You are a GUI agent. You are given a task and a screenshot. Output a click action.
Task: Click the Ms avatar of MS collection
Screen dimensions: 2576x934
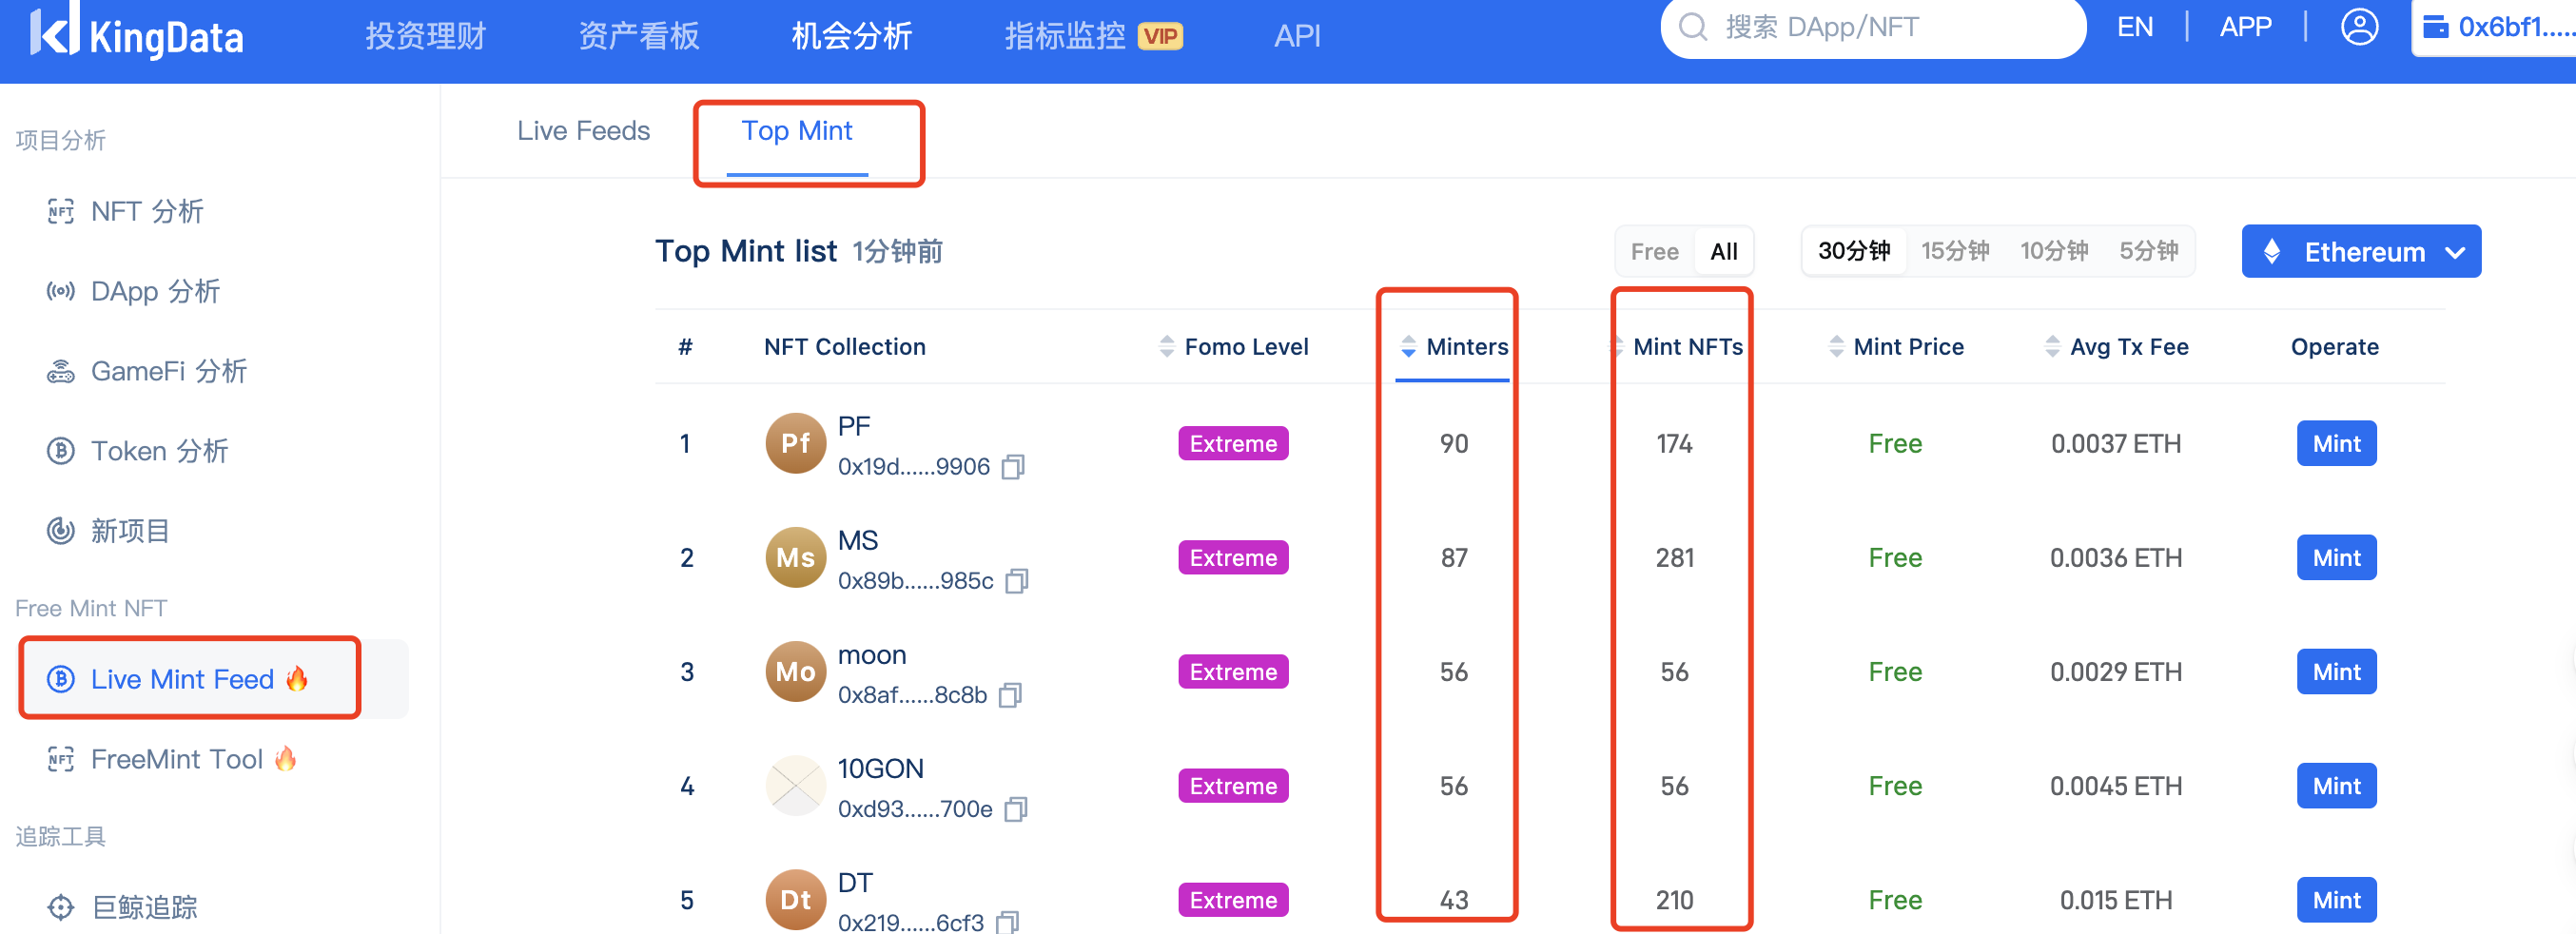pyautogui.click(x=795, y=557)
